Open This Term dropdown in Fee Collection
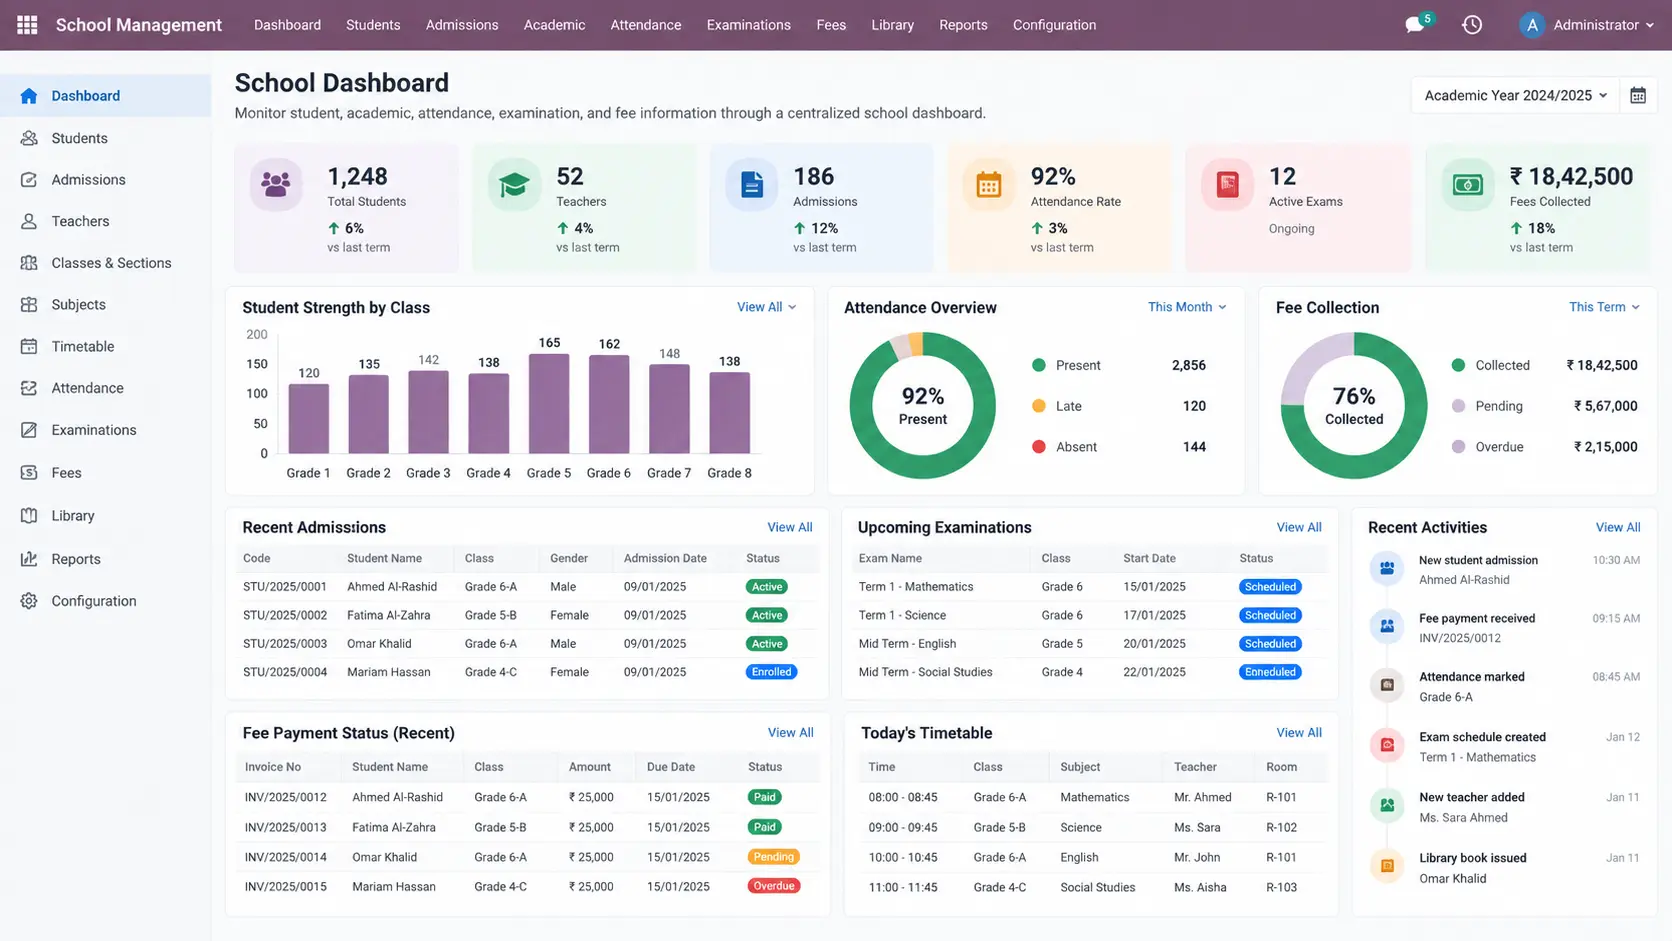 [x=1604, y=307]
